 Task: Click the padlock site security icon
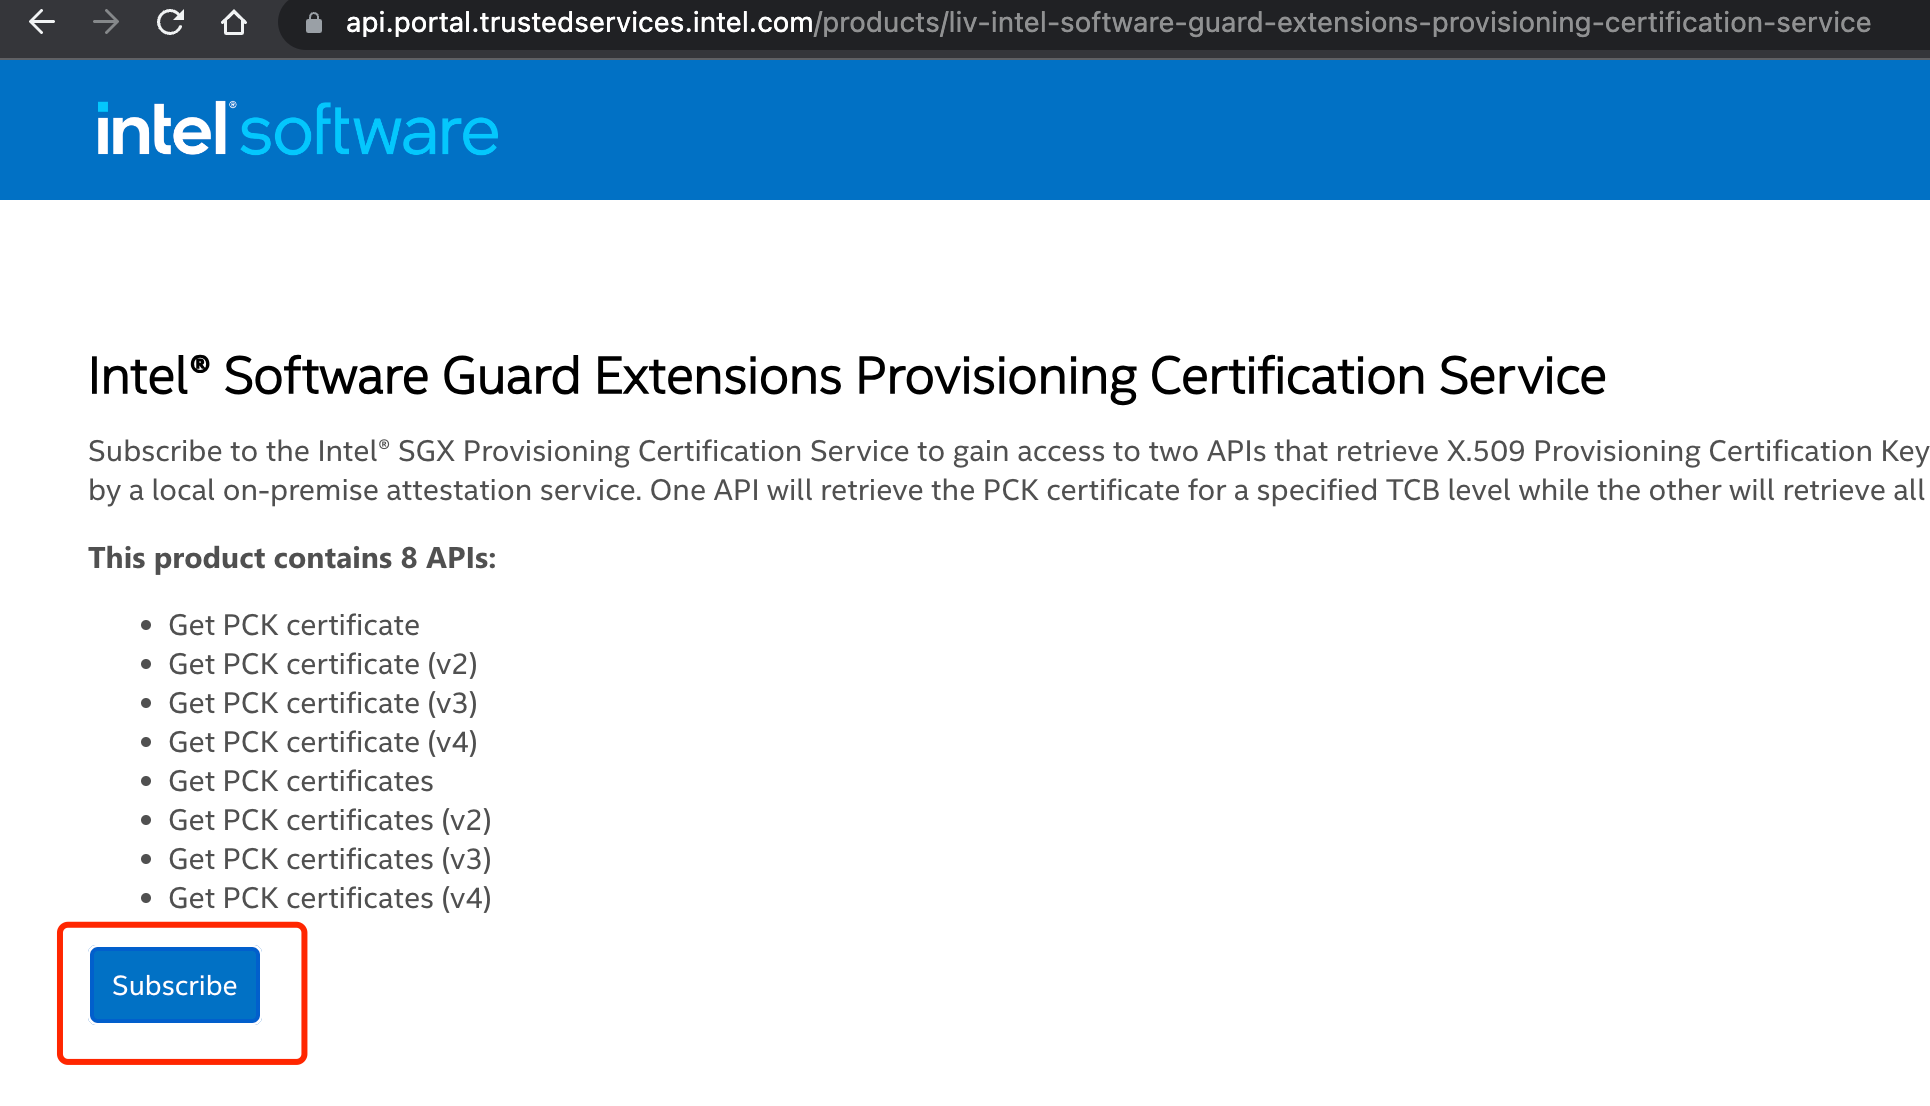point(314,23)
